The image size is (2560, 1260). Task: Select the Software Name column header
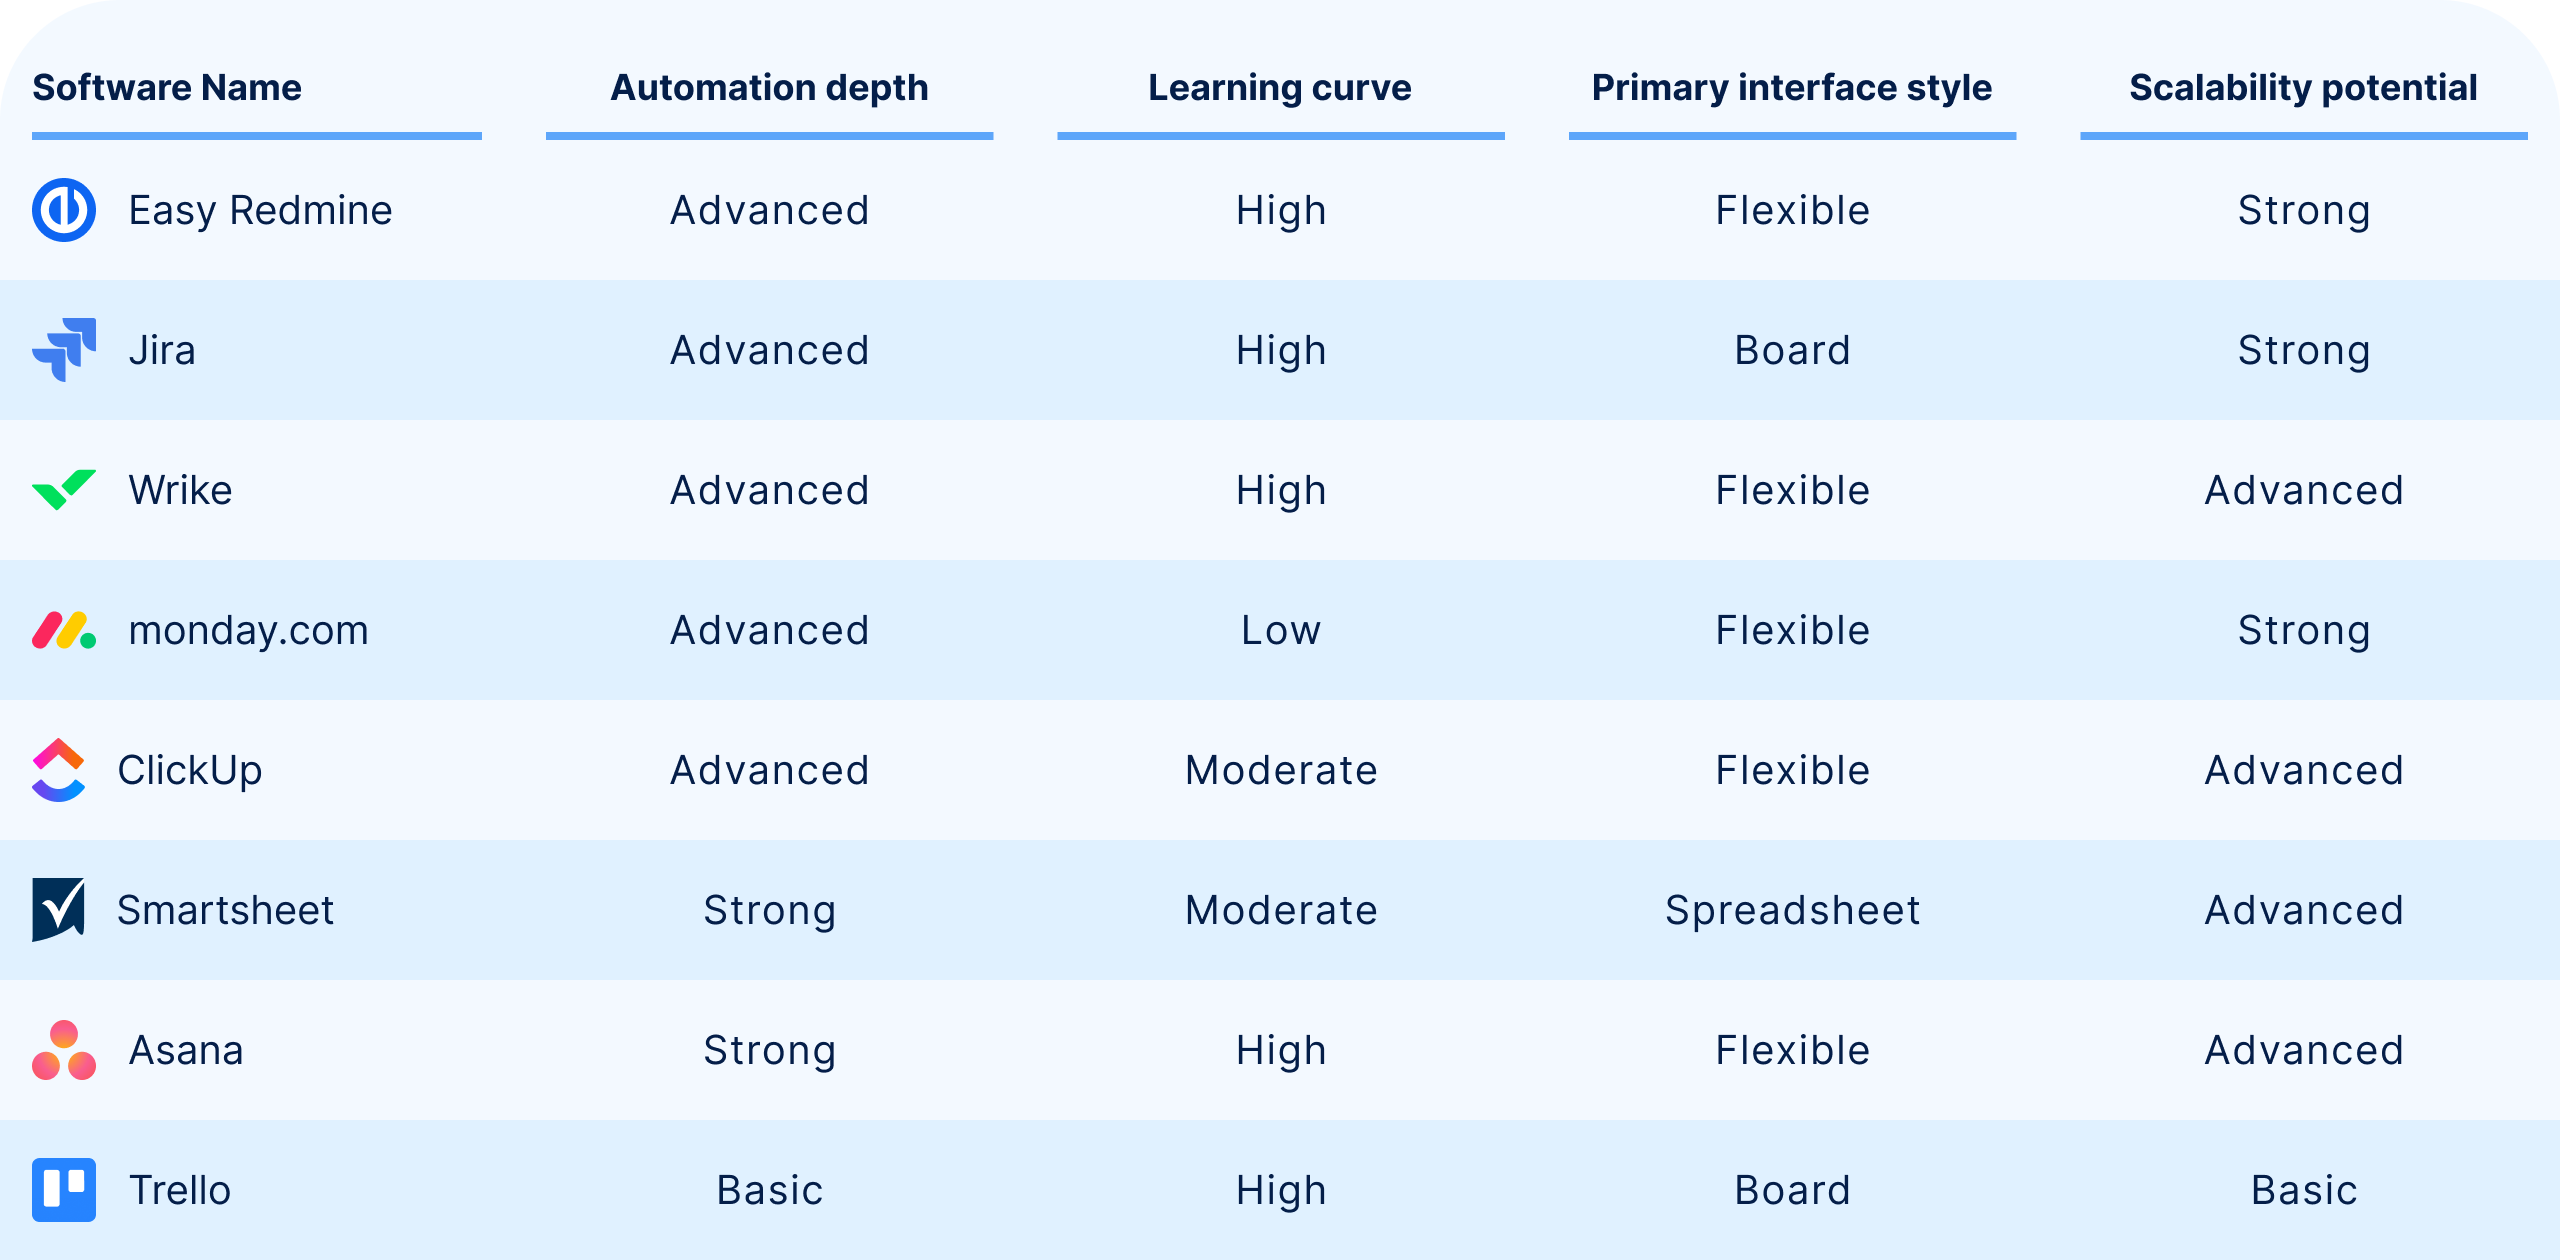167,88
